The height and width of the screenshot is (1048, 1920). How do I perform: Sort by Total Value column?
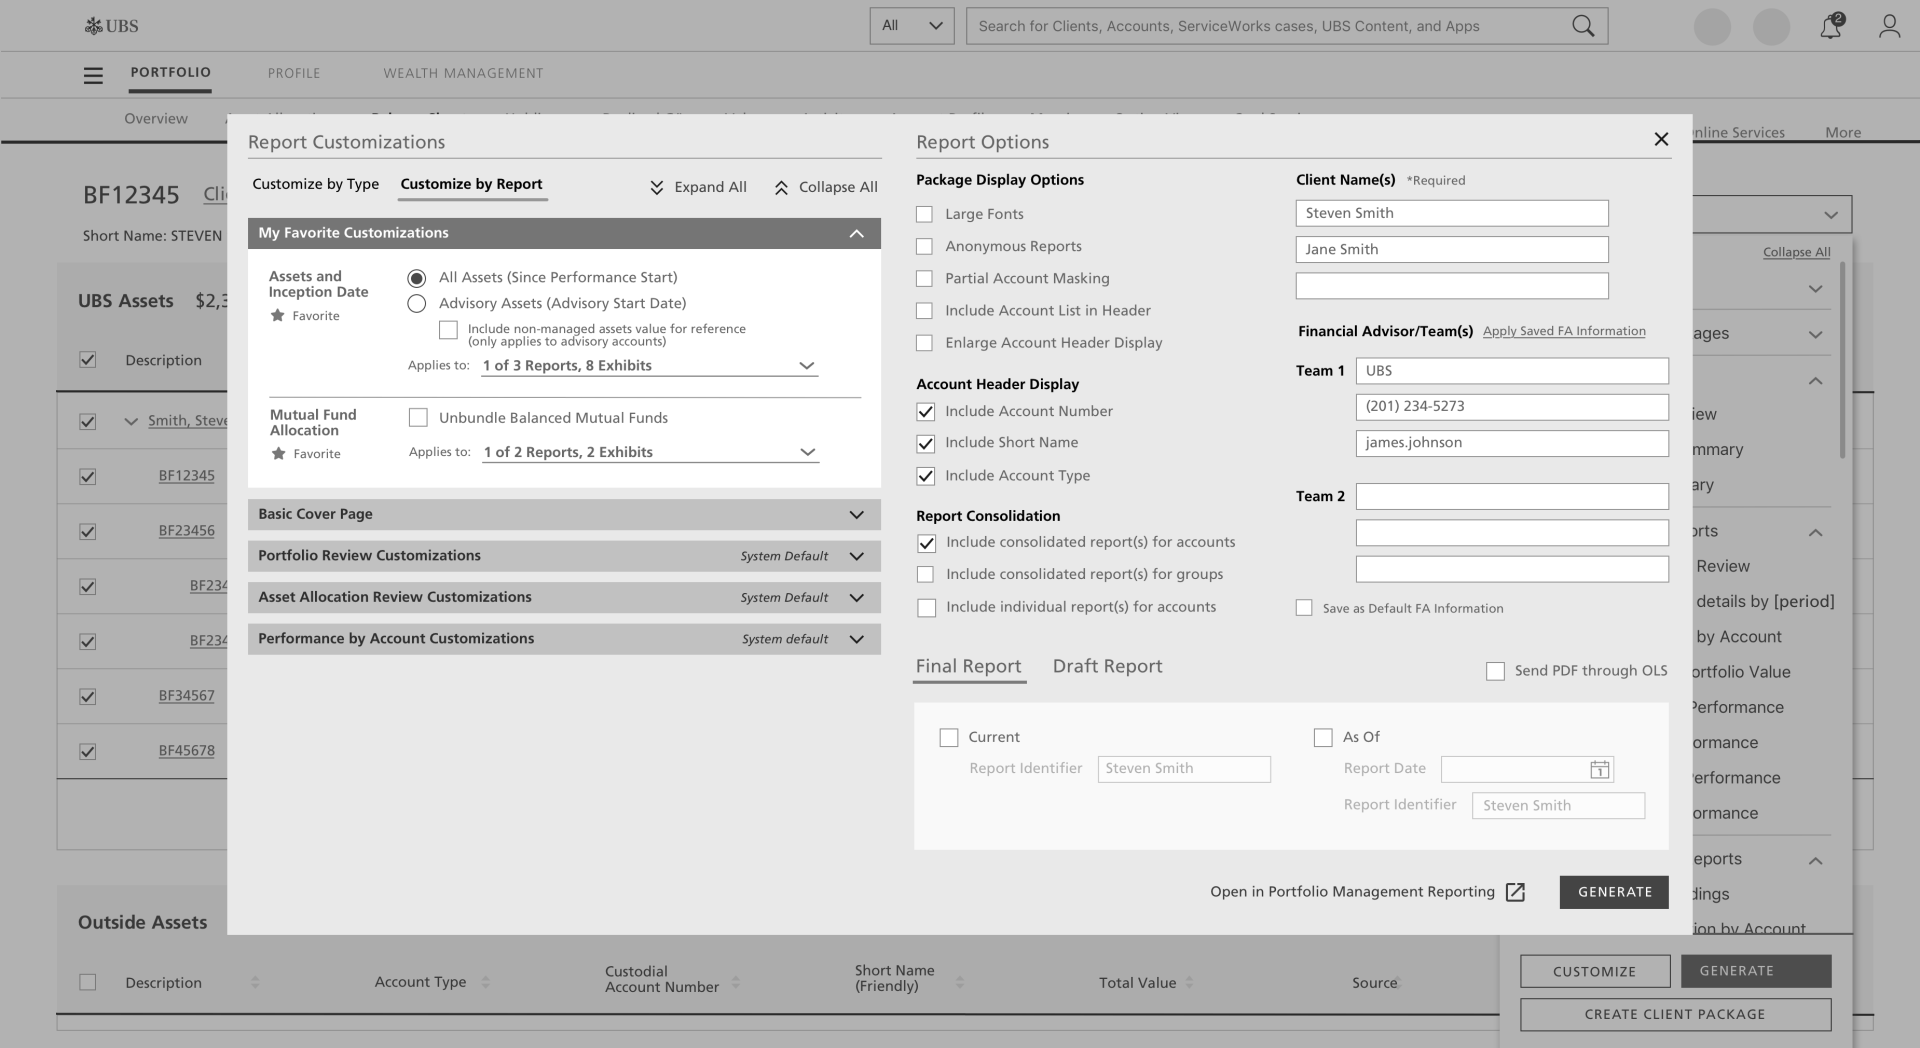[x=1189, y=982]
